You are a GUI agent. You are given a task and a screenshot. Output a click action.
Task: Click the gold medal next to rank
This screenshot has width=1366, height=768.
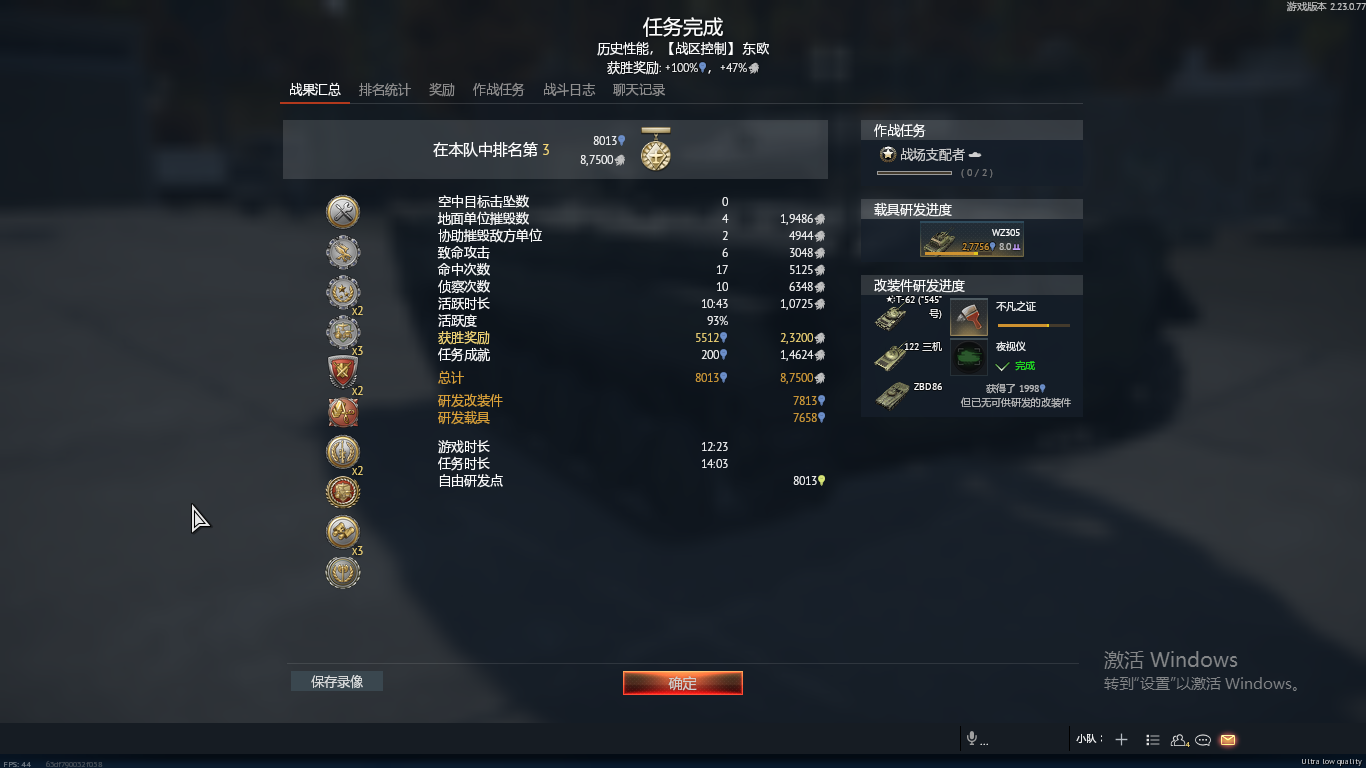point(656,149)
